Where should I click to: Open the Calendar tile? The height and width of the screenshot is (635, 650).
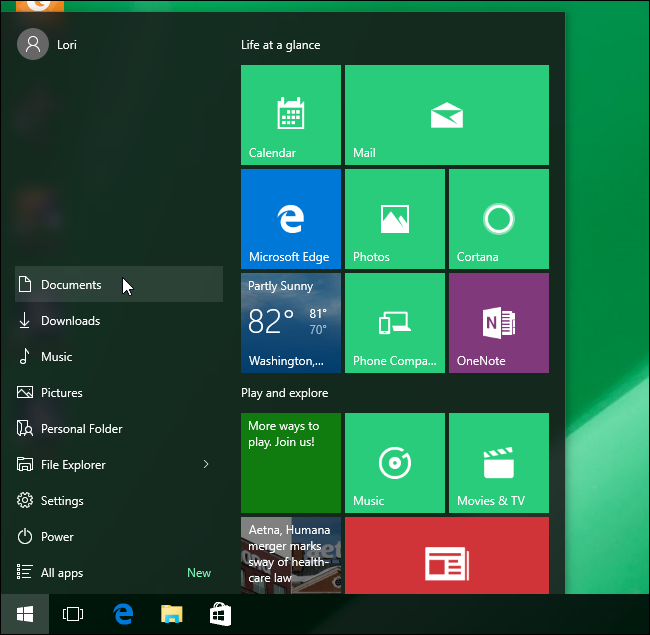pyautogui.click(x=290, y=115)
